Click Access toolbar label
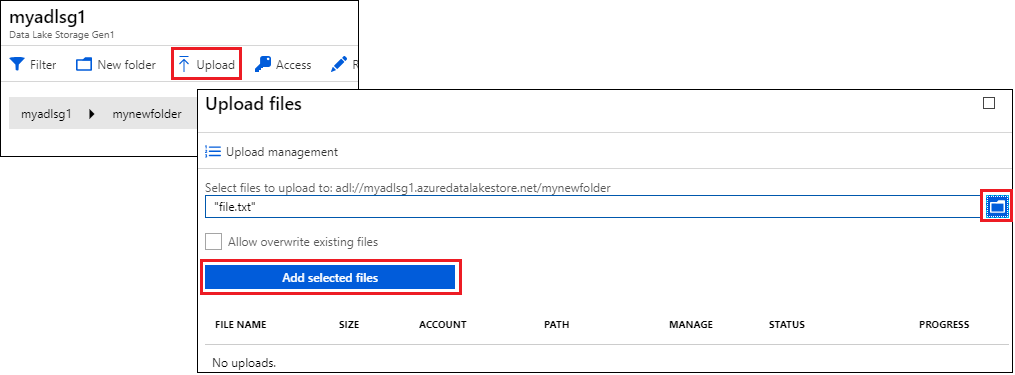 (x=293, y=65)
